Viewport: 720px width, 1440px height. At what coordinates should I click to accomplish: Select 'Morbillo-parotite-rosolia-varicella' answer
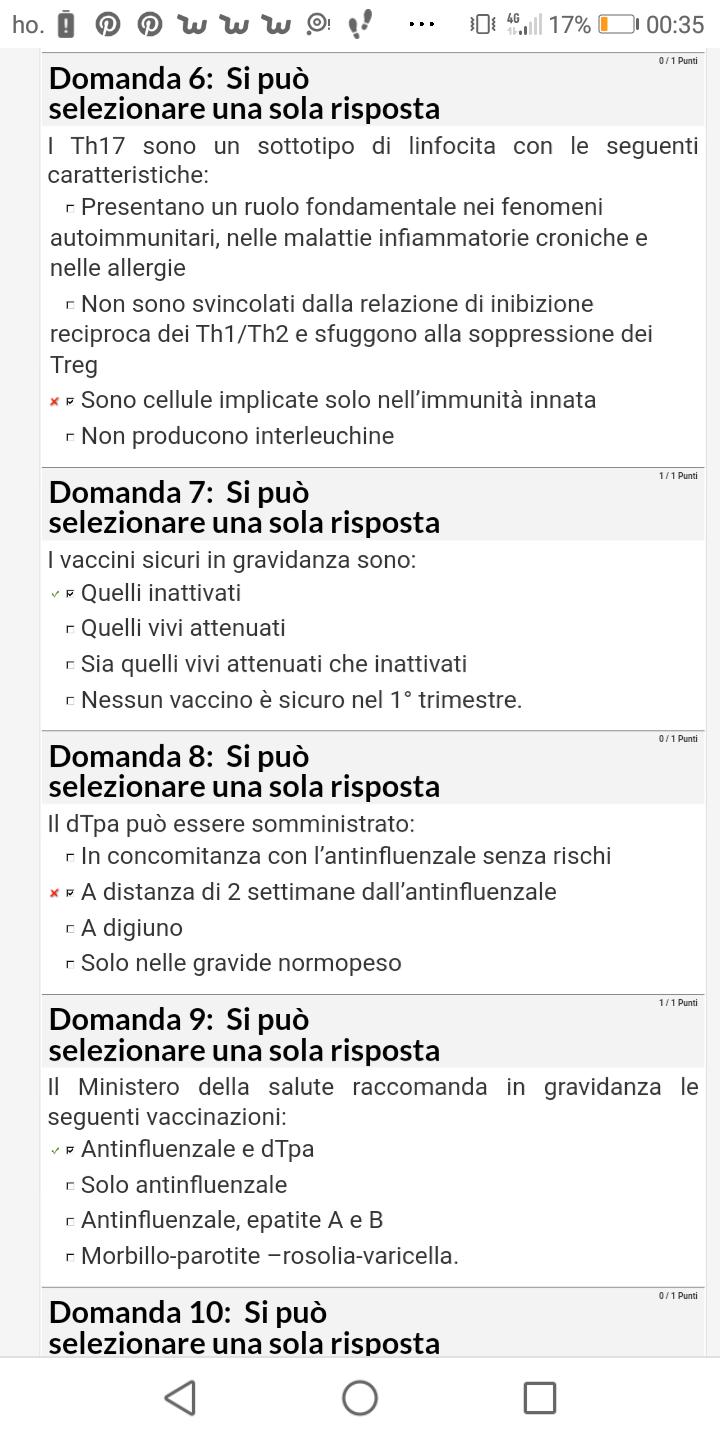click(261, 1256)
